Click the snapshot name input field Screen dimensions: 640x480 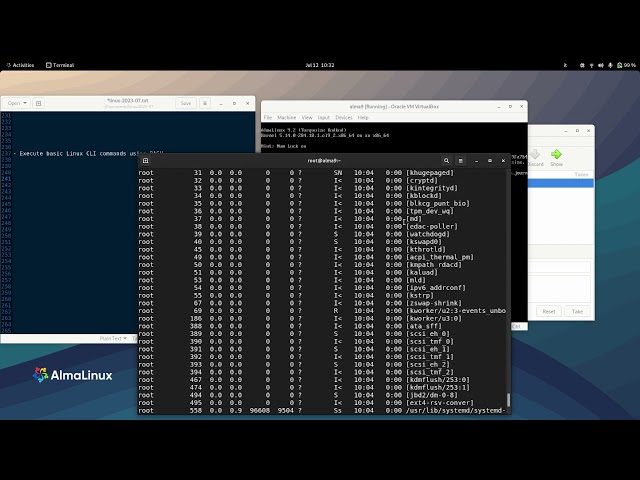click(559, 267)
